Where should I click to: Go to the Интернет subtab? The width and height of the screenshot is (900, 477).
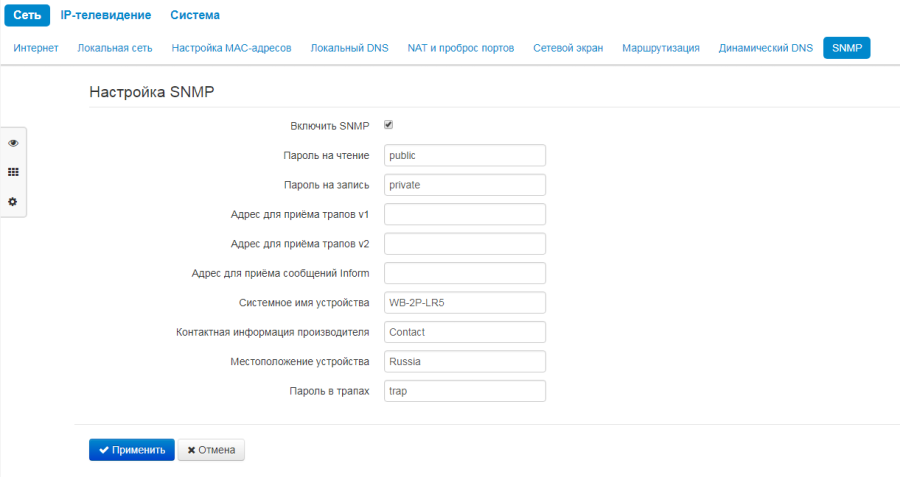(x=36, y=48)
